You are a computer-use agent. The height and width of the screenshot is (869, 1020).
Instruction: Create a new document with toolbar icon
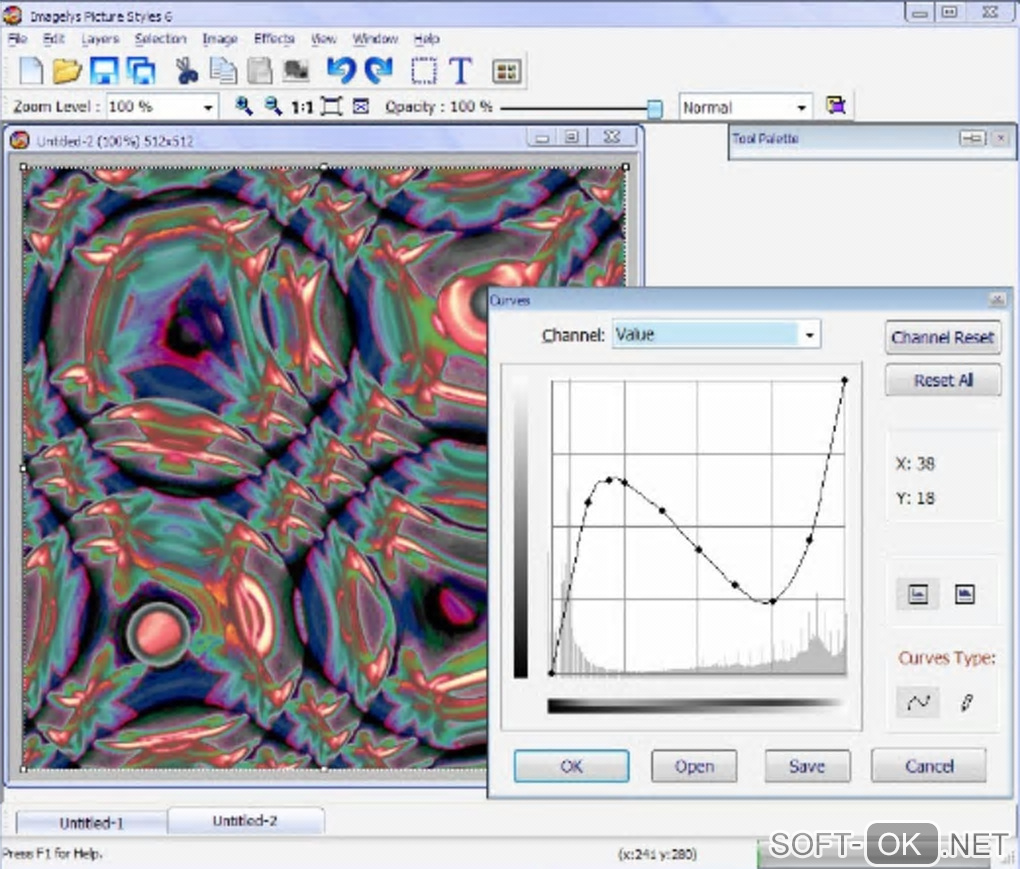click(x=31, y=71)
